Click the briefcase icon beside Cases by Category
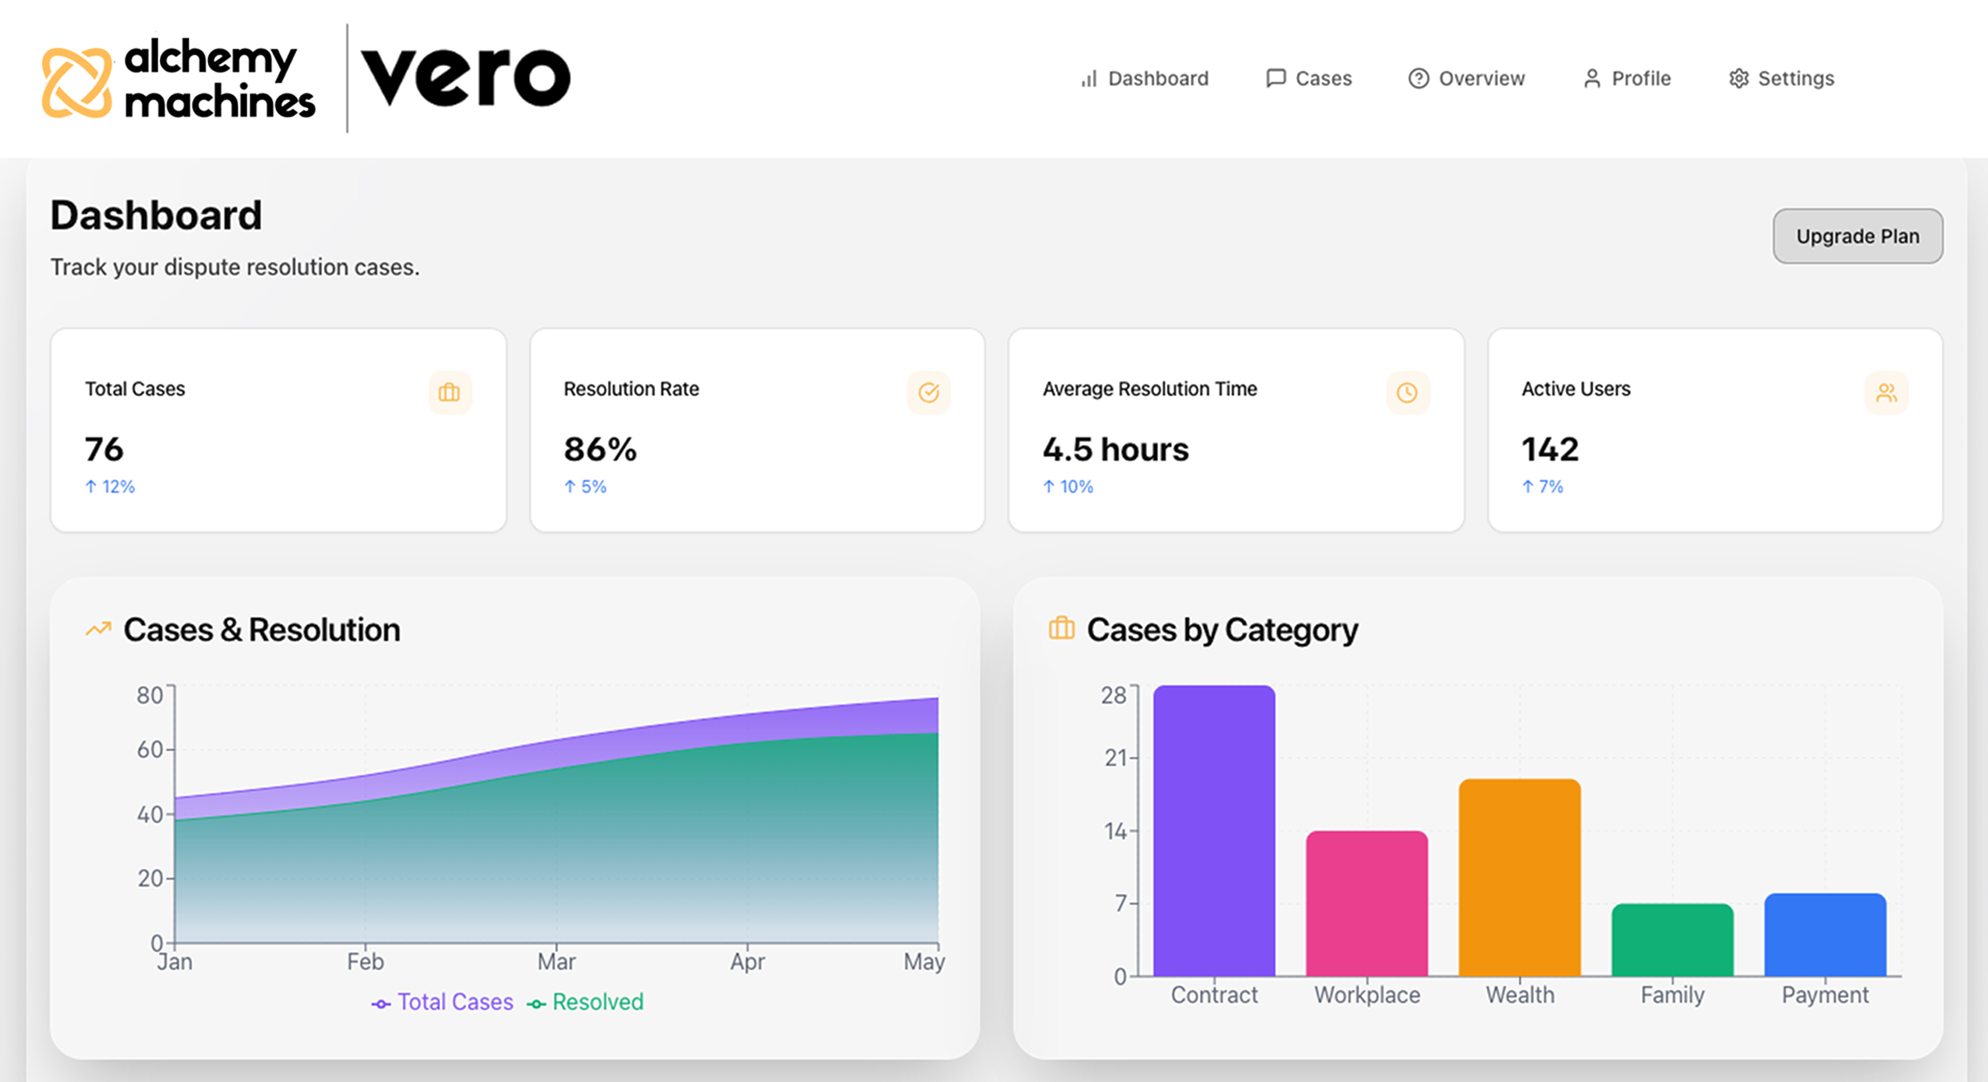This screenshot has height=1082, width=1988. 1060,629
